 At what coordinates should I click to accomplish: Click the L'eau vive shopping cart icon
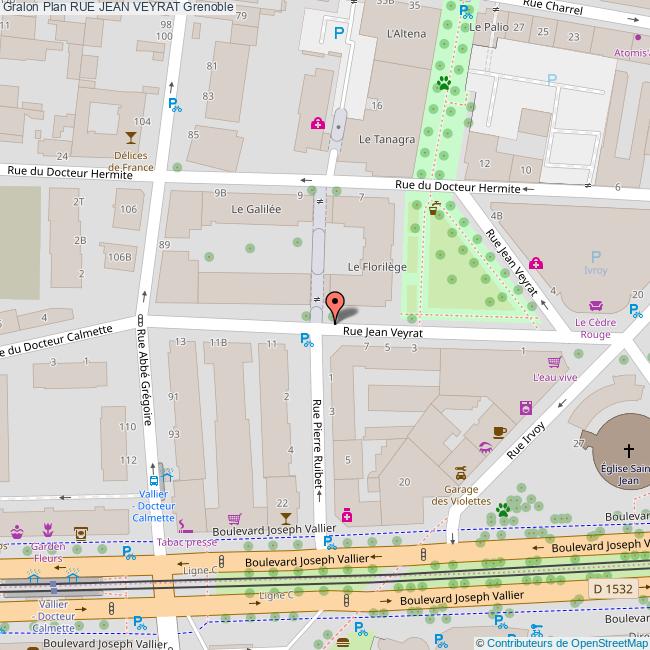554,361
